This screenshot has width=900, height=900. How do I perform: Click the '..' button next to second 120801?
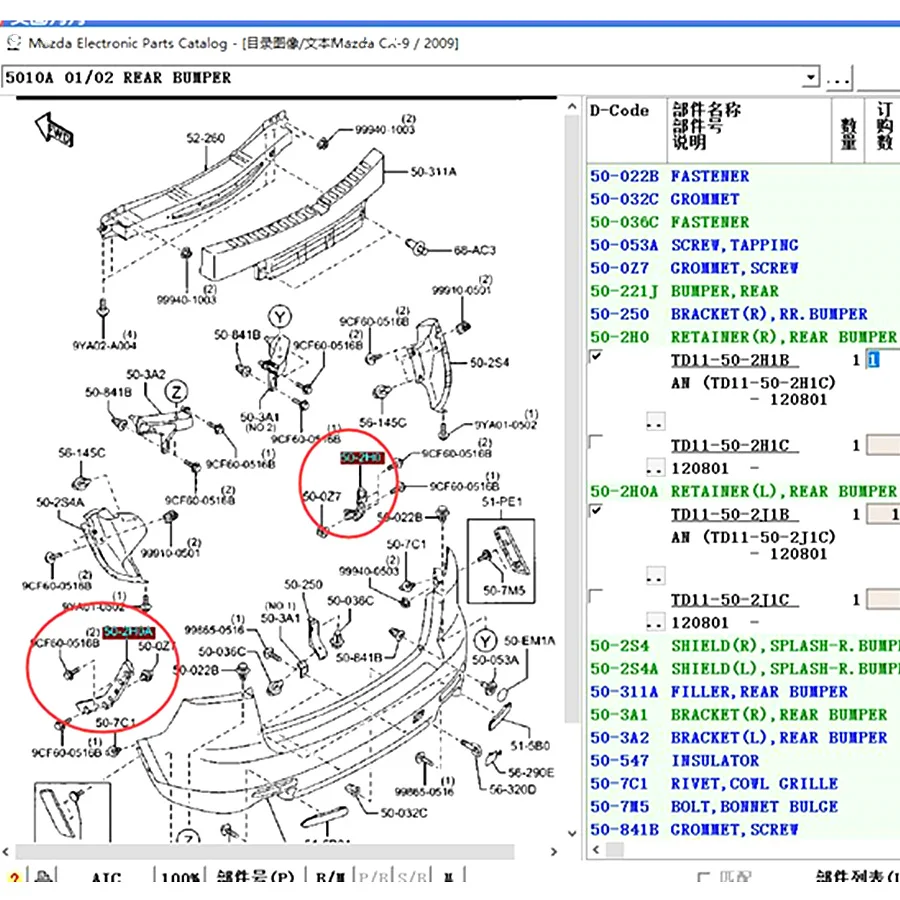[655, 622]
